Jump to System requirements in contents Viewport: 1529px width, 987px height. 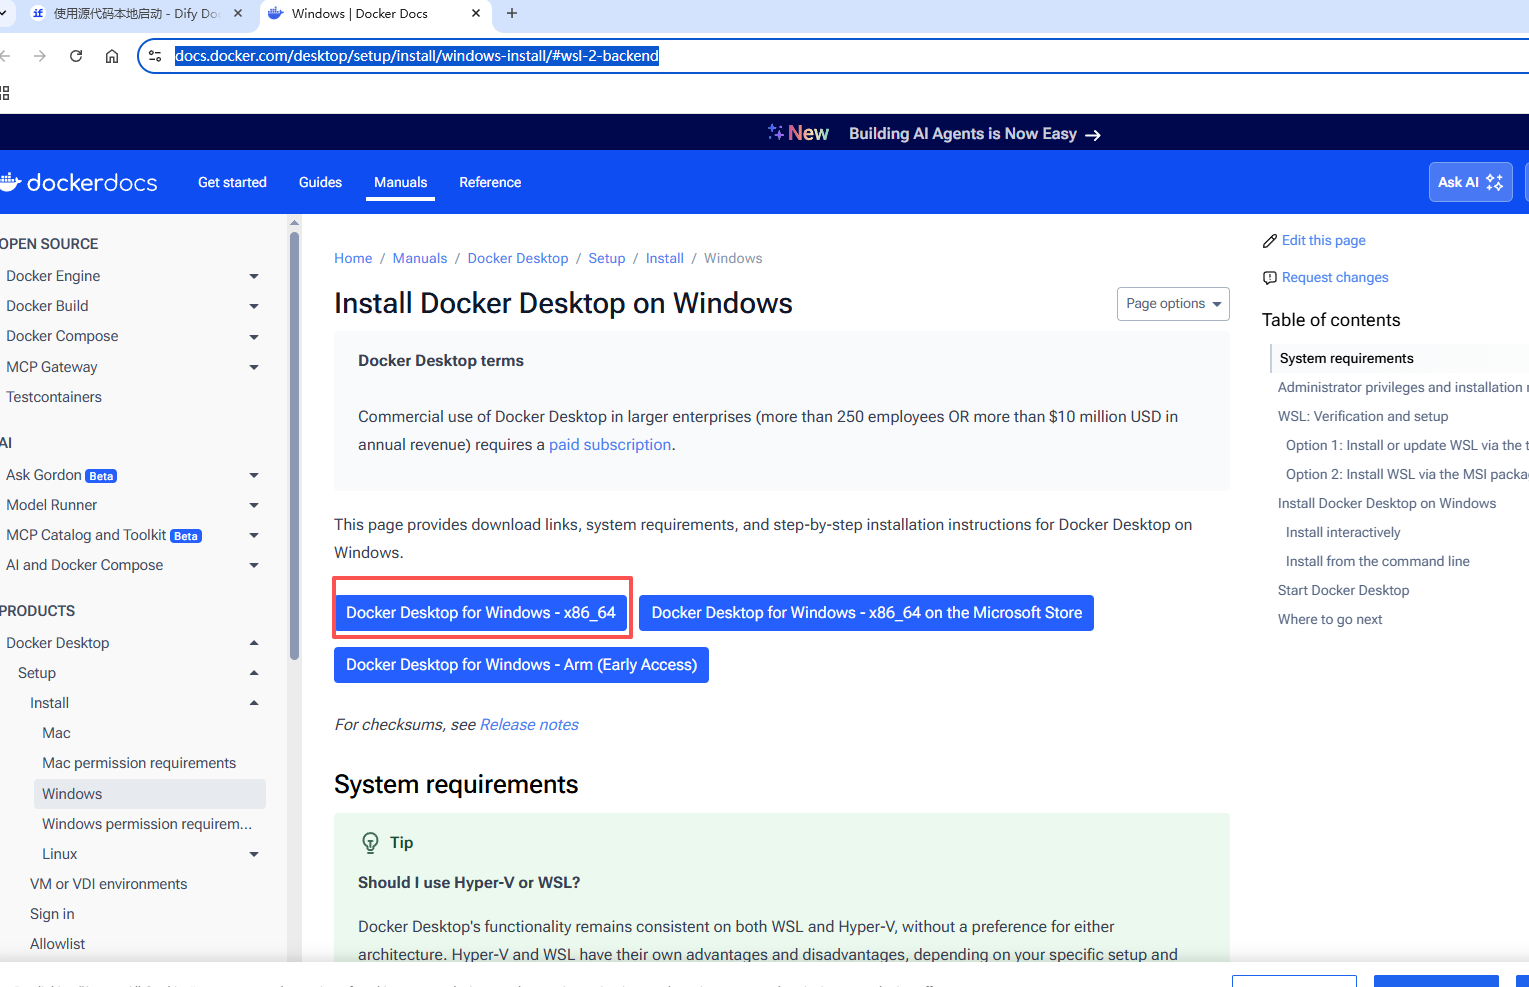tap(1347, 358)
